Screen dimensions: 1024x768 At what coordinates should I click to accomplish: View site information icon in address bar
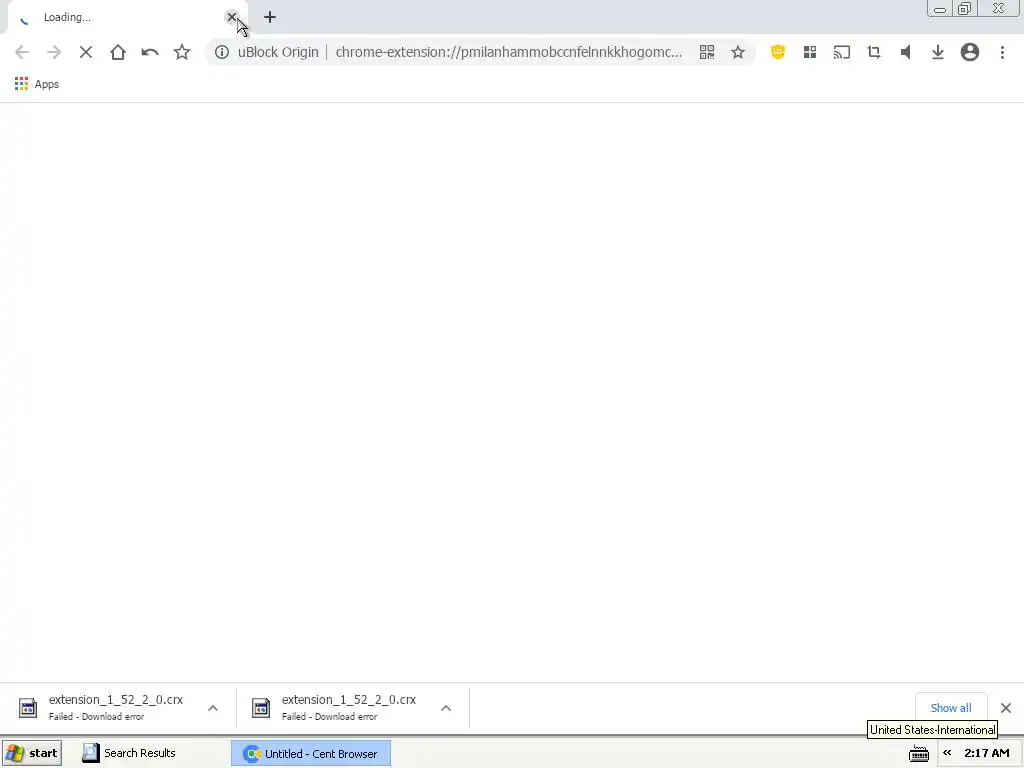click(x=222, y=52)
